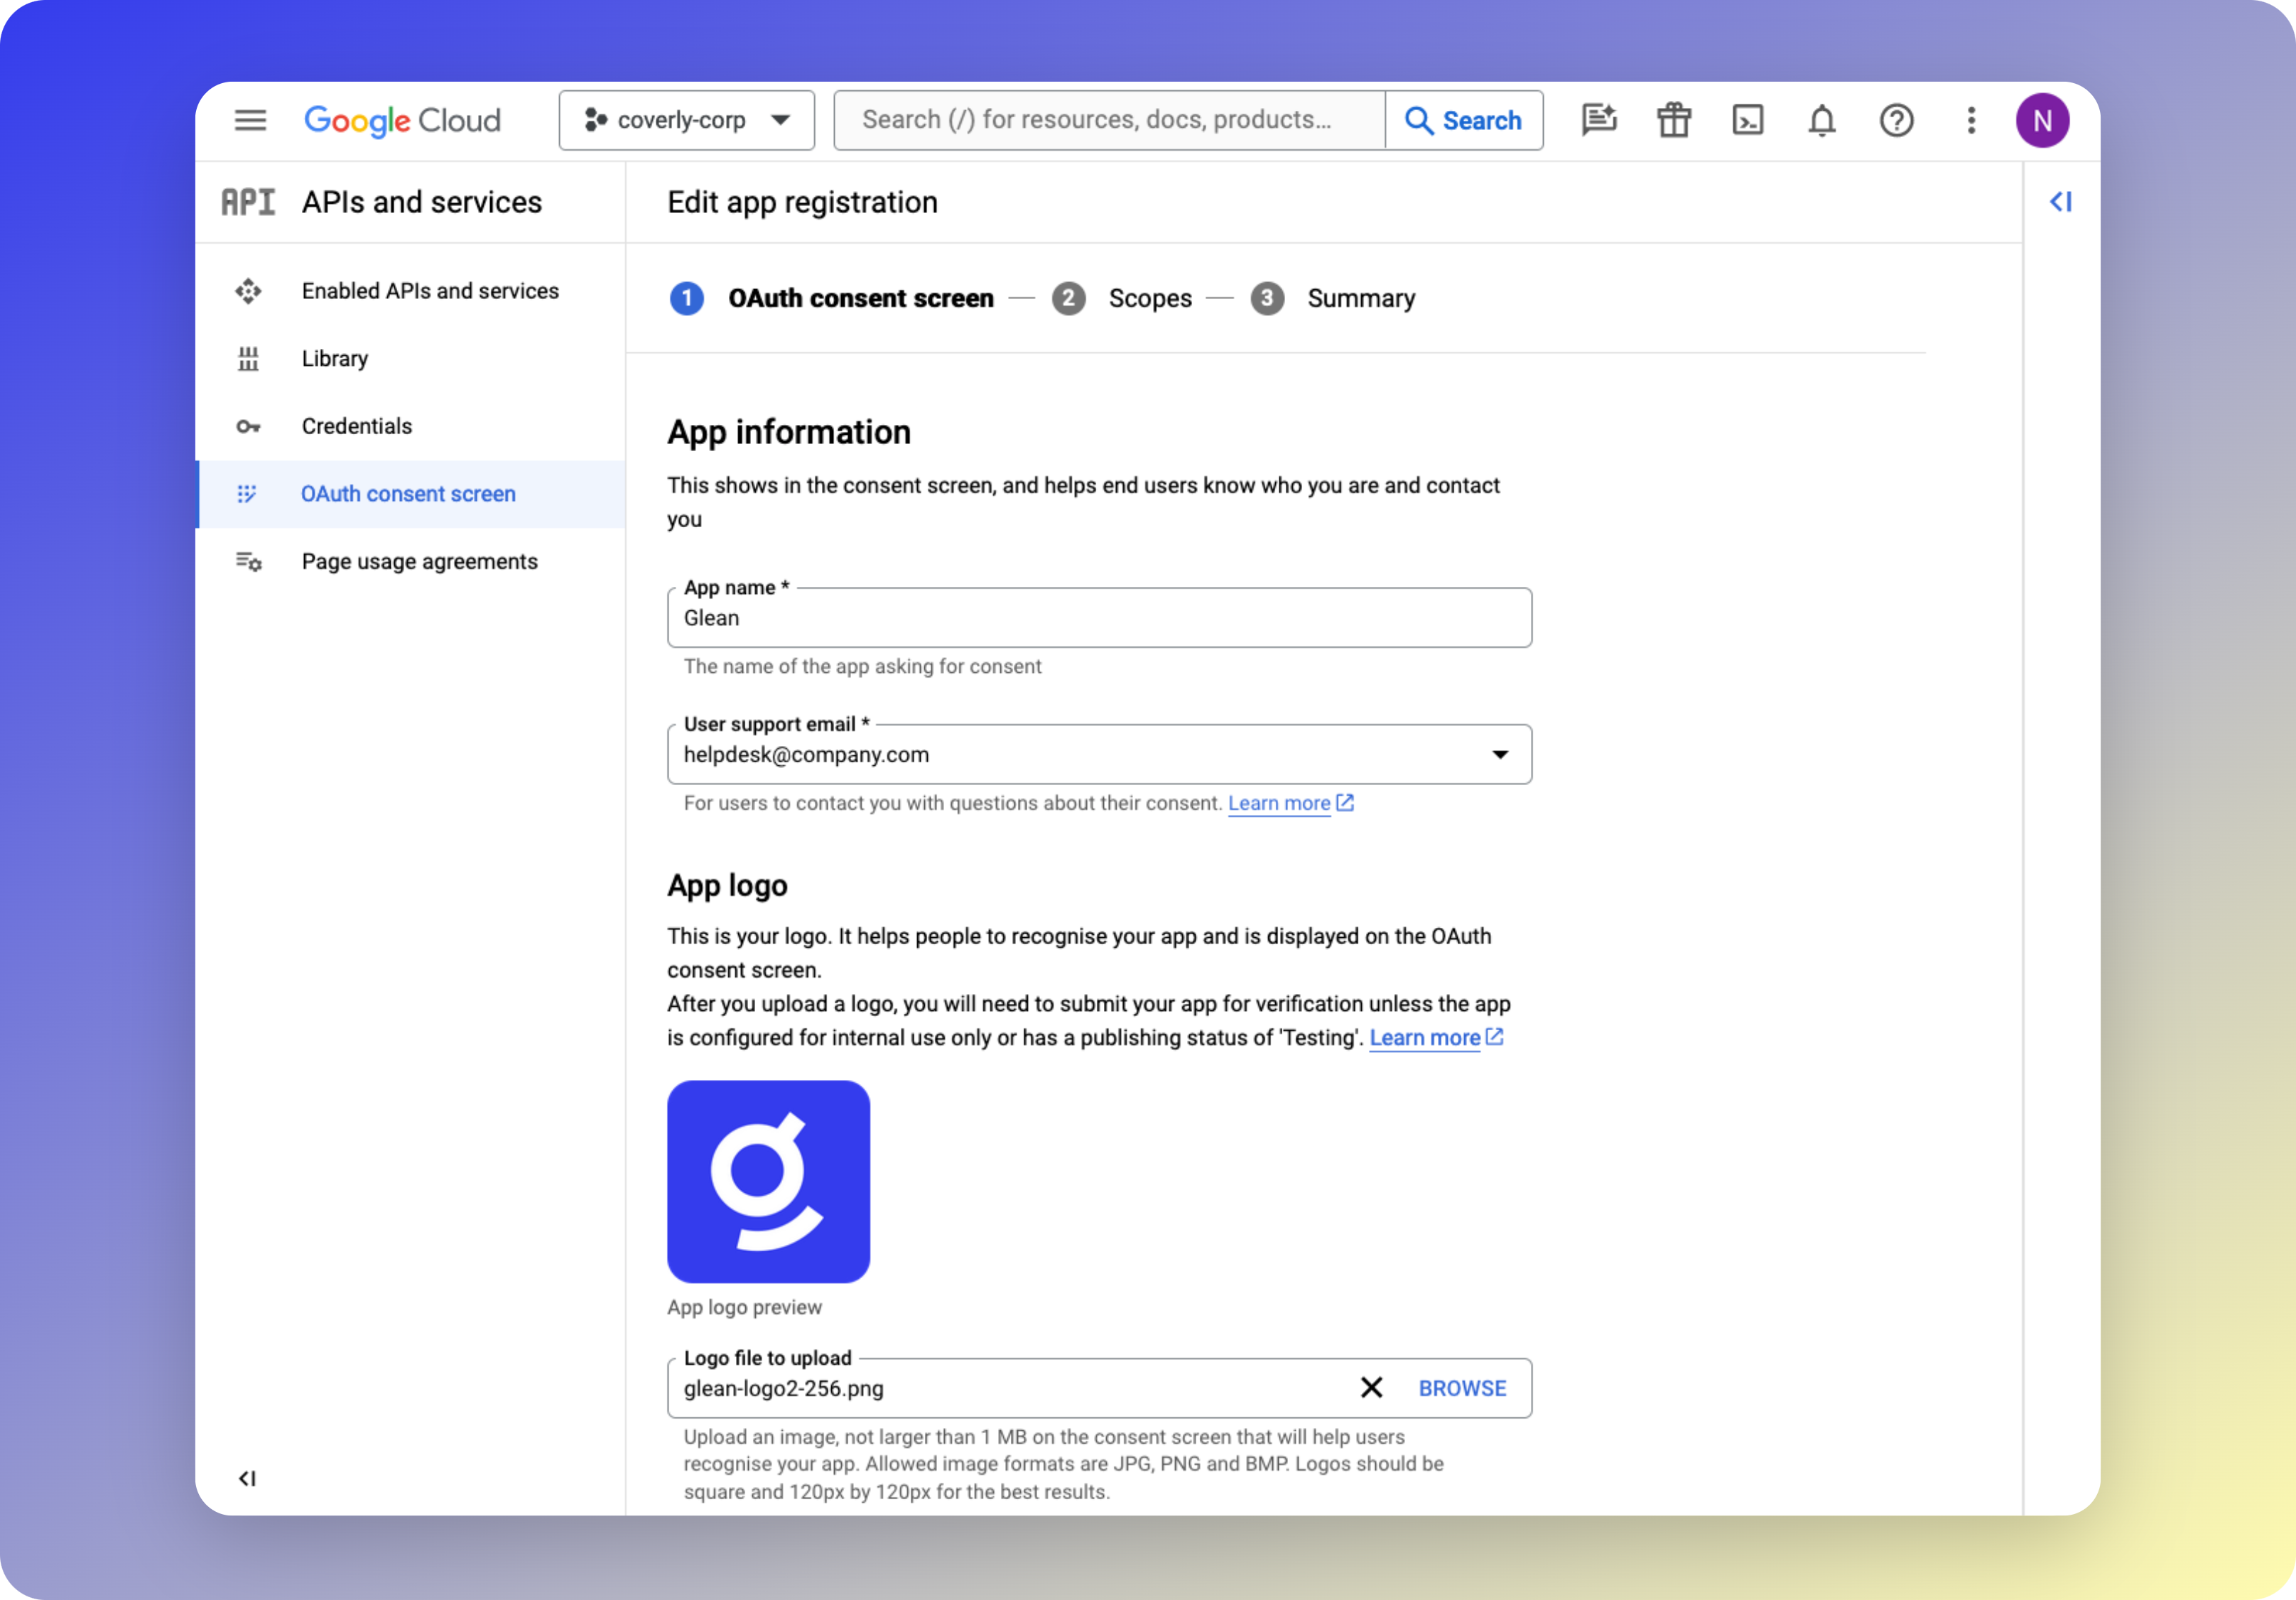Open the navigation hamburger menu
Image resolution: width=2296 pixels, height=1600 pixels.
[x=250, y=120]
